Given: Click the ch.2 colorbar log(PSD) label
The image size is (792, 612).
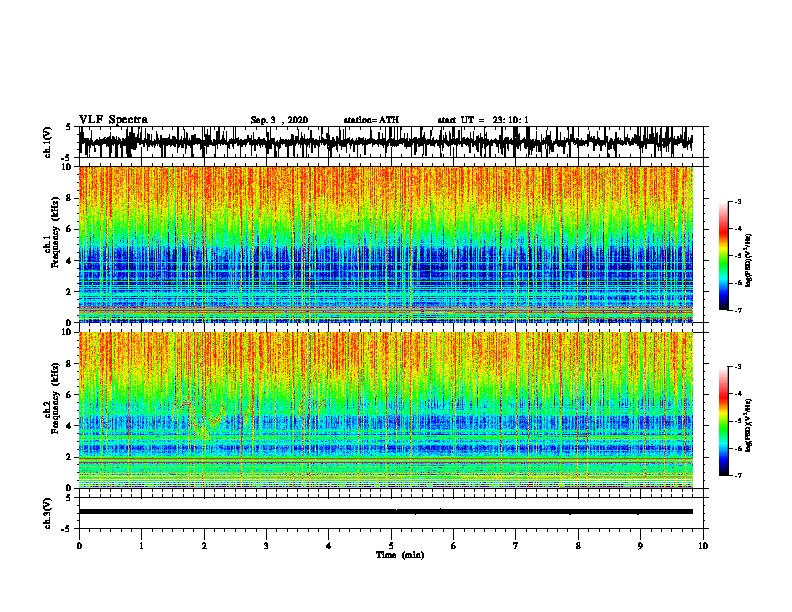Looking at the screenshot, I should pos(748,425).
